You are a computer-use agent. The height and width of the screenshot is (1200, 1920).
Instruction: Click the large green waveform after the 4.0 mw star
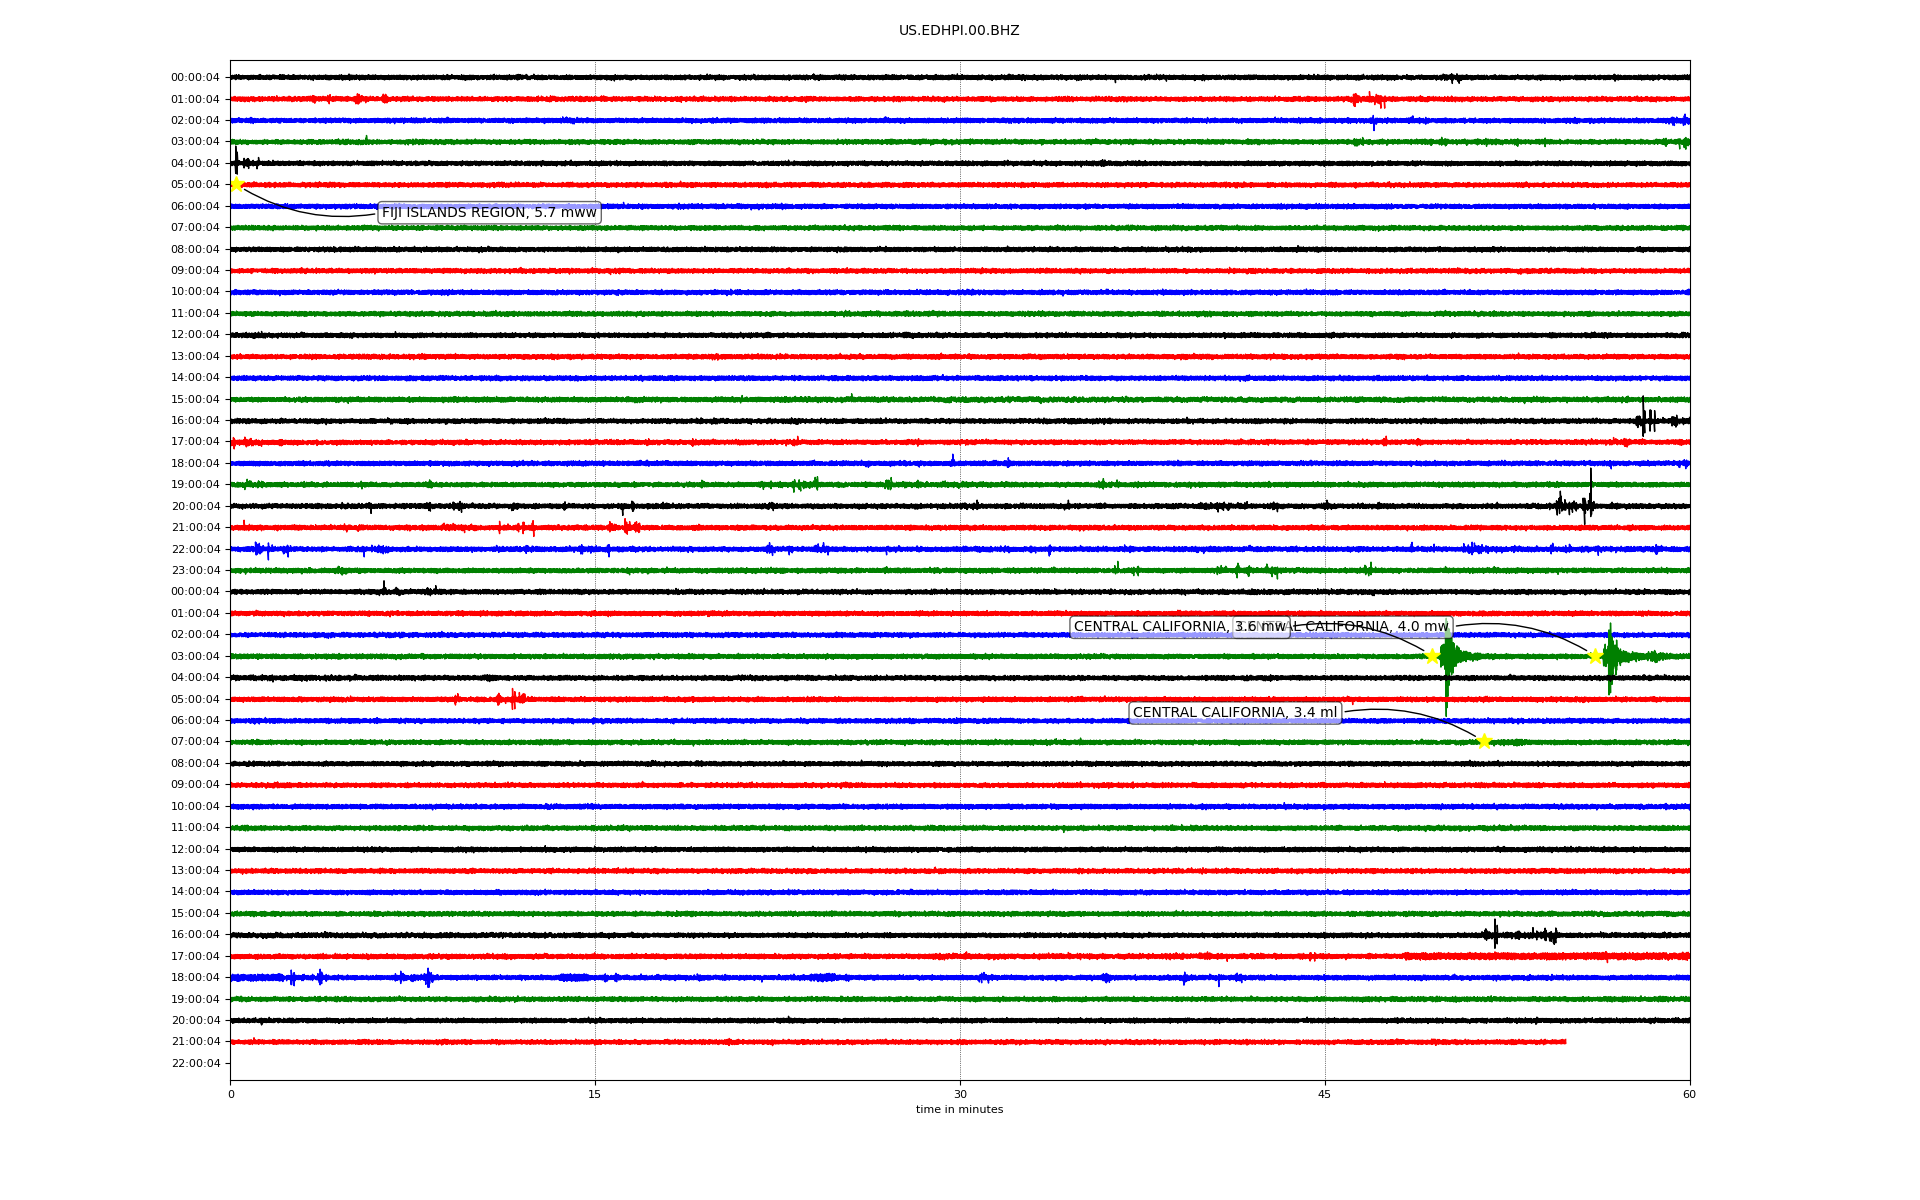click(x=1610, y=656)
